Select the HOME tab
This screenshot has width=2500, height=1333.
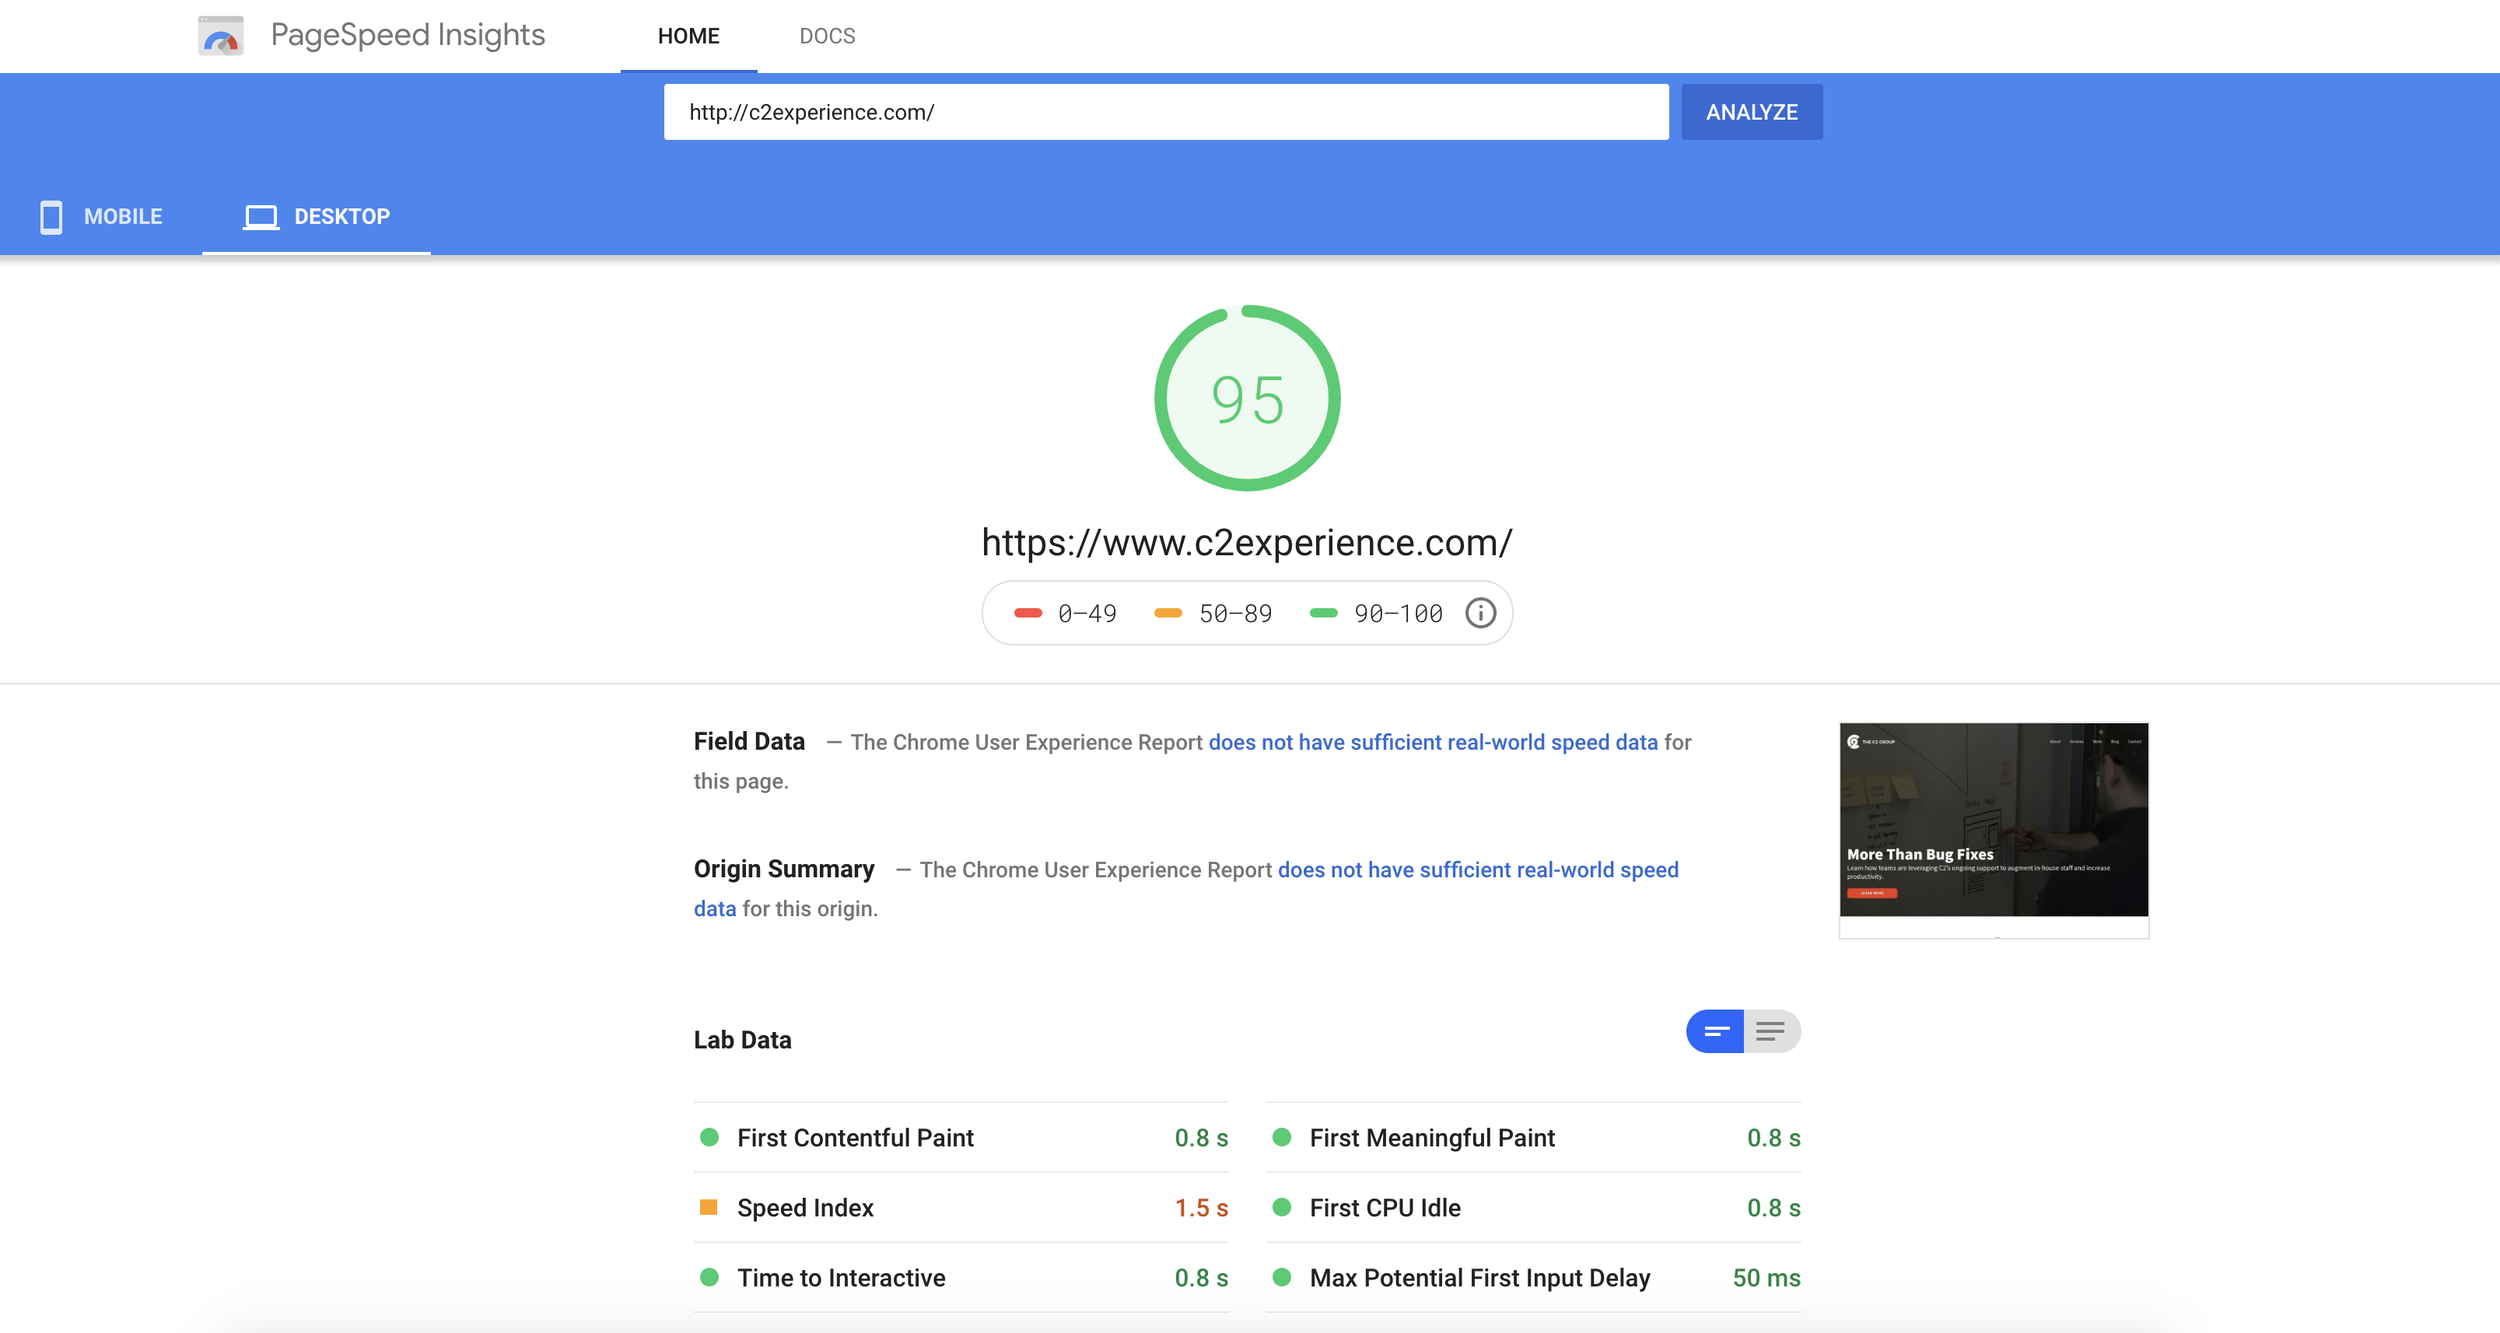(688, 36)
